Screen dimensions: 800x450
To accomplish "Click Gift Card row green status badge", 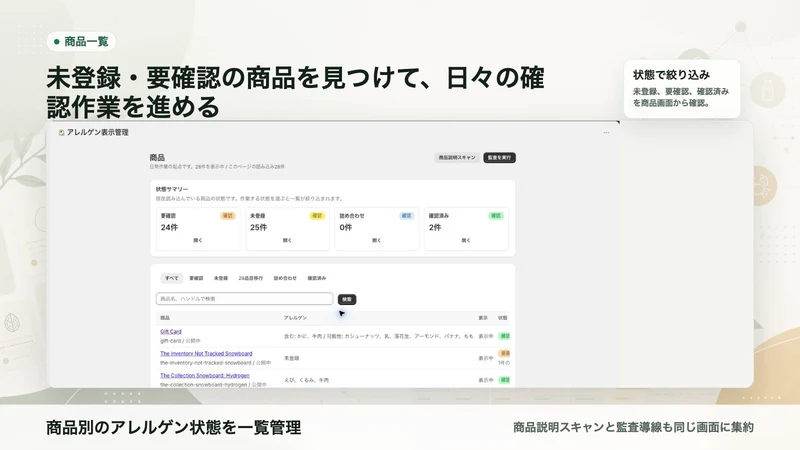I will (505, 336).
